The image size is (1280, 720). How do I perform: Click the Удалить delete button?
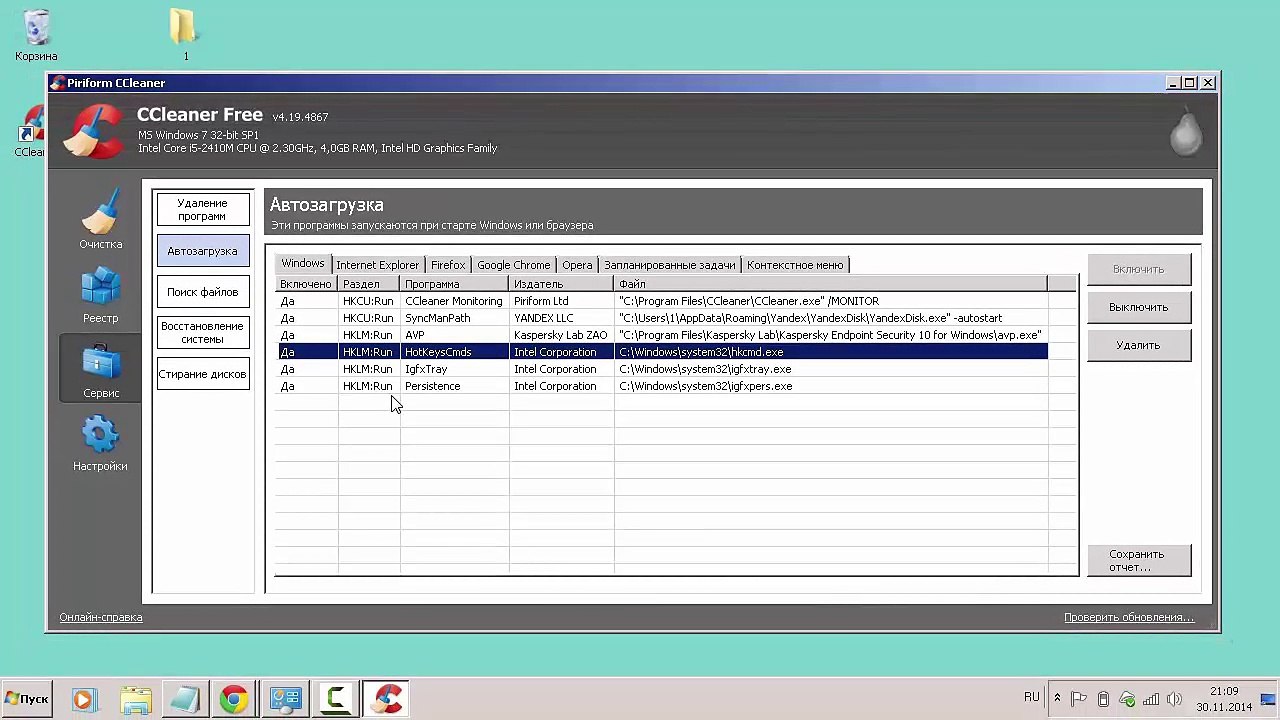coord(1138,345)
